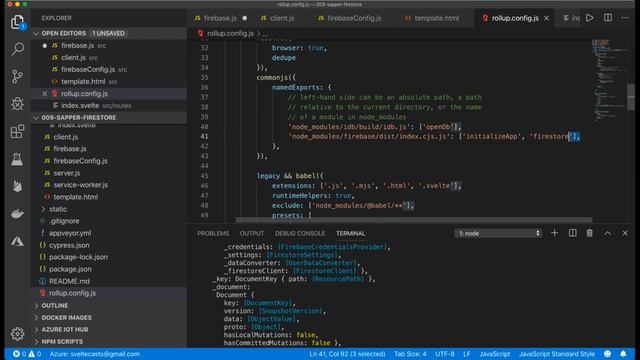Open the Extensions view
This screenshot has height=360, width=640.
point(17,131)
